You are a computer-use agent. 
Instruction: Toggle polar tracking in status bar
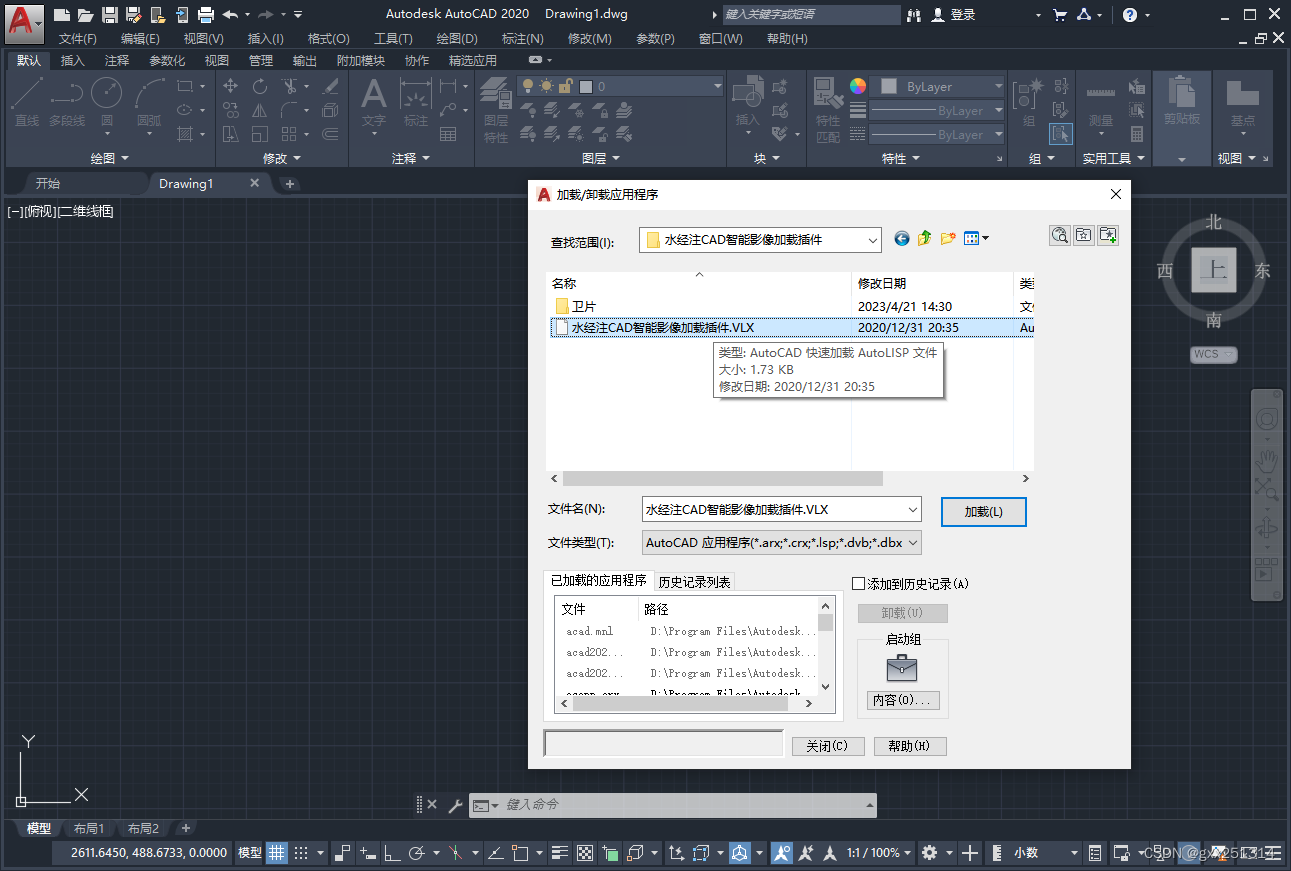pyautogui.click(x=418, y=853)
